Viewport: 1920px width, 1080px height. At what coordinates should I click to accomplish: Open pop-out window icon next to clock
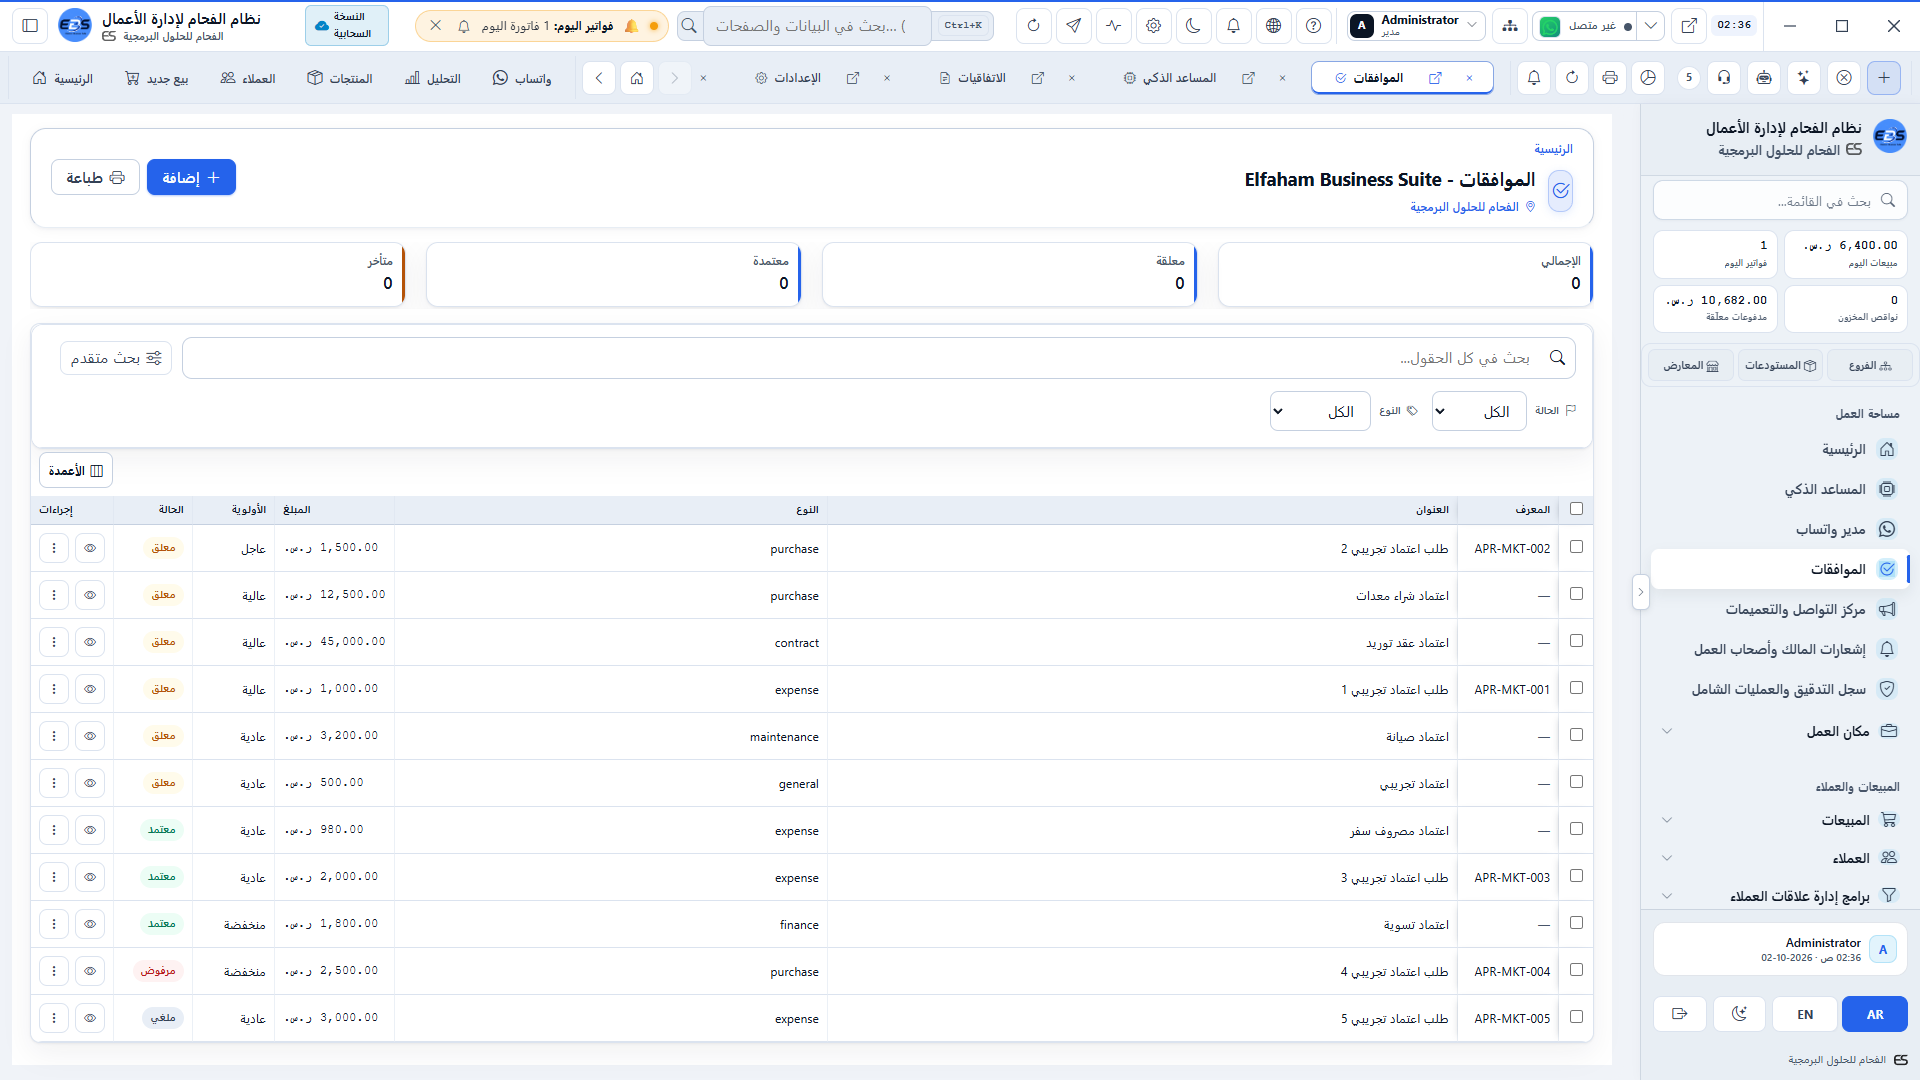coord(1689,26)
